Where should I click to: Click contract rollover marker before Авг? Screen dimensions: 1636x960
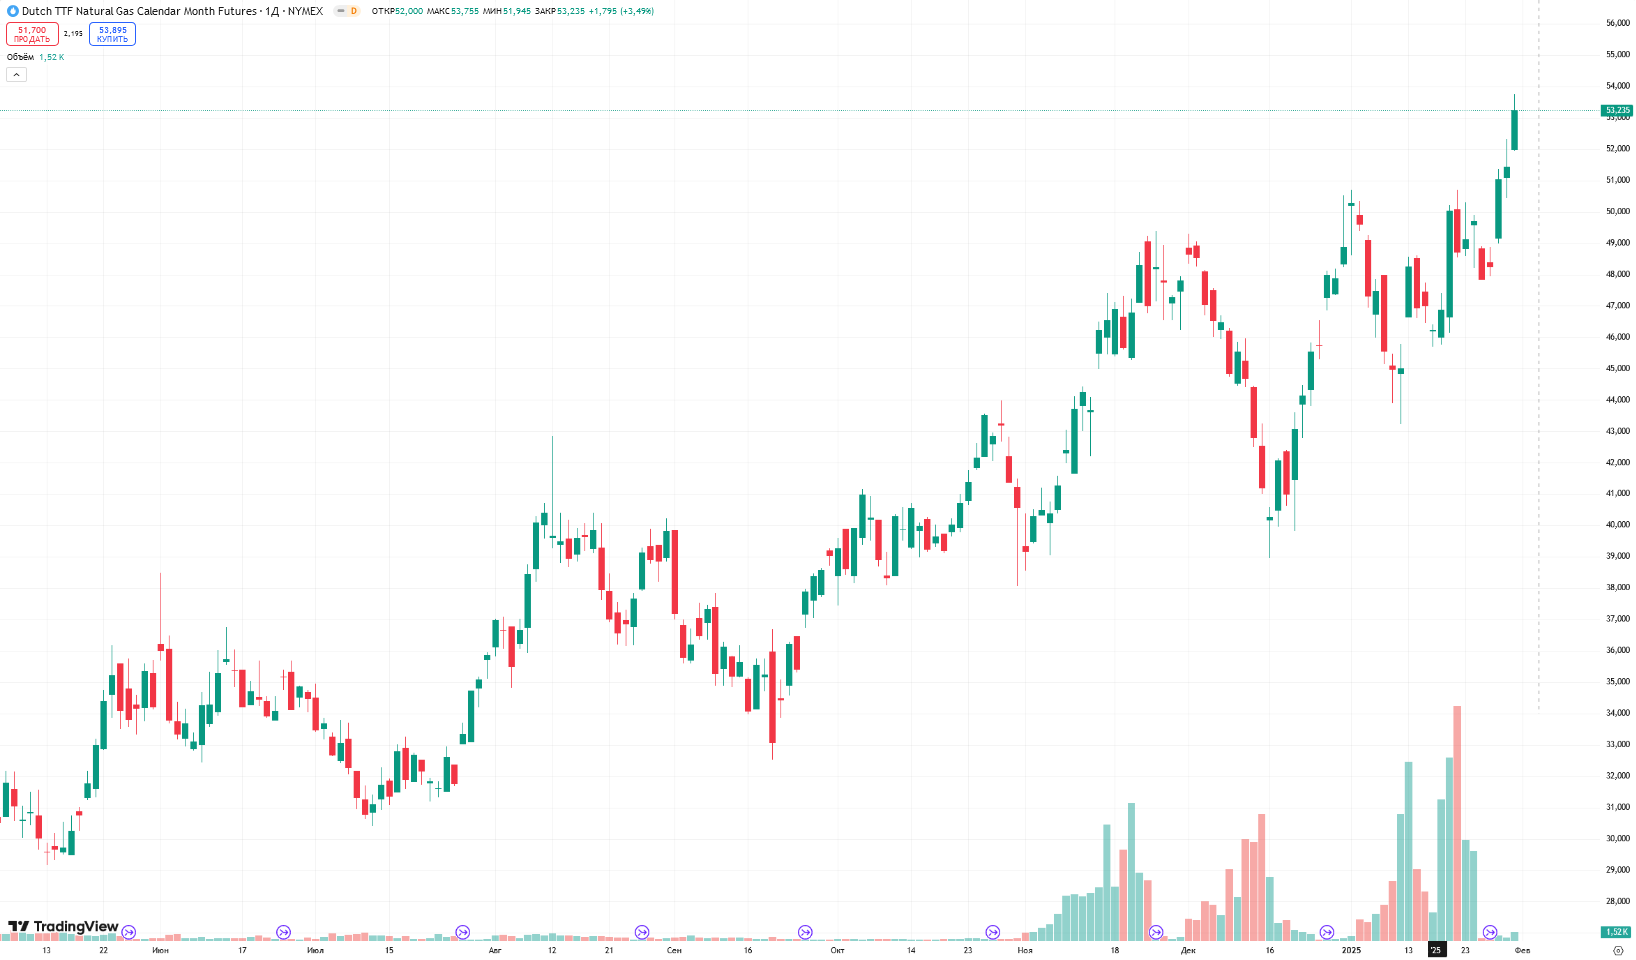pos(463,932)
